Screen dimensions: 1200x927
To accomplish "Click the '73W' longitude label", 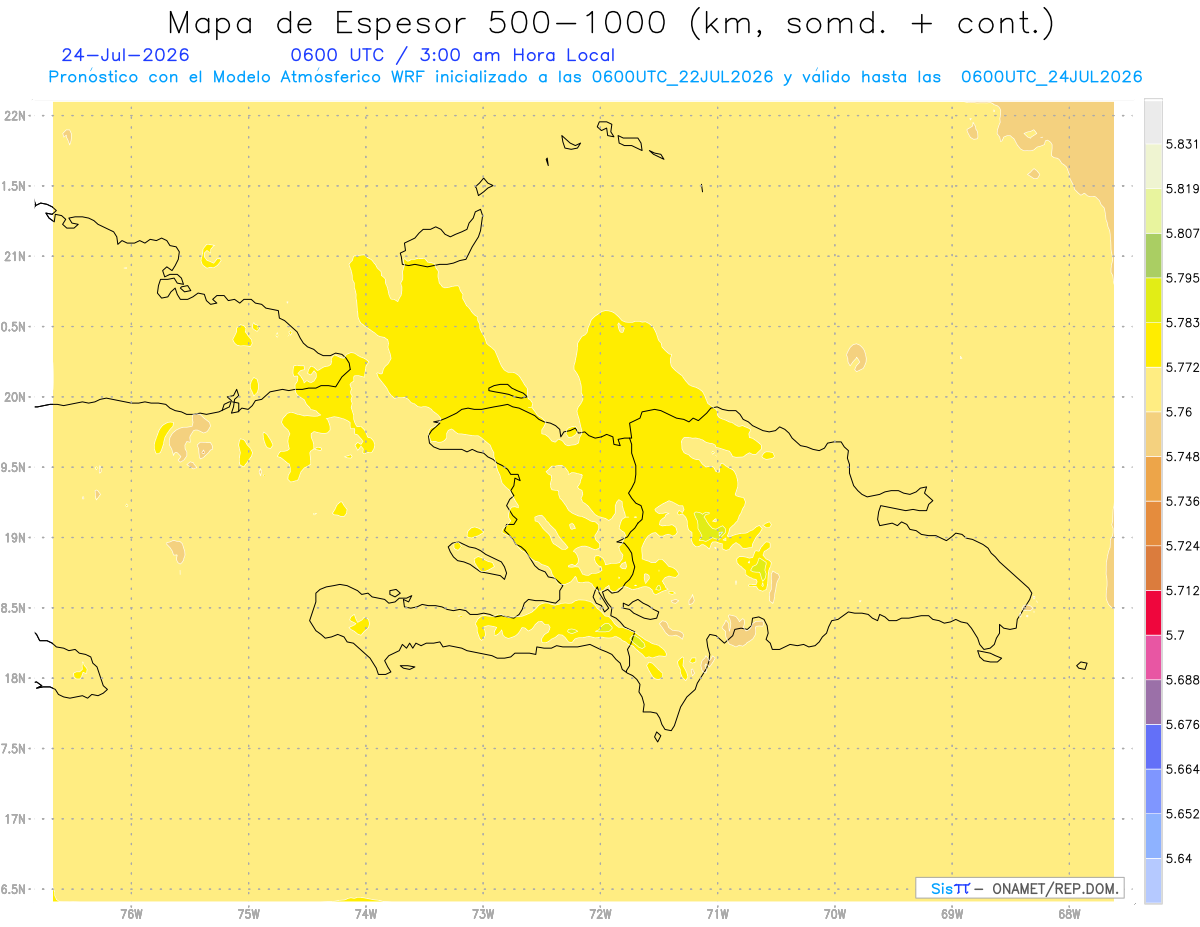I will [x=483, y=914].
